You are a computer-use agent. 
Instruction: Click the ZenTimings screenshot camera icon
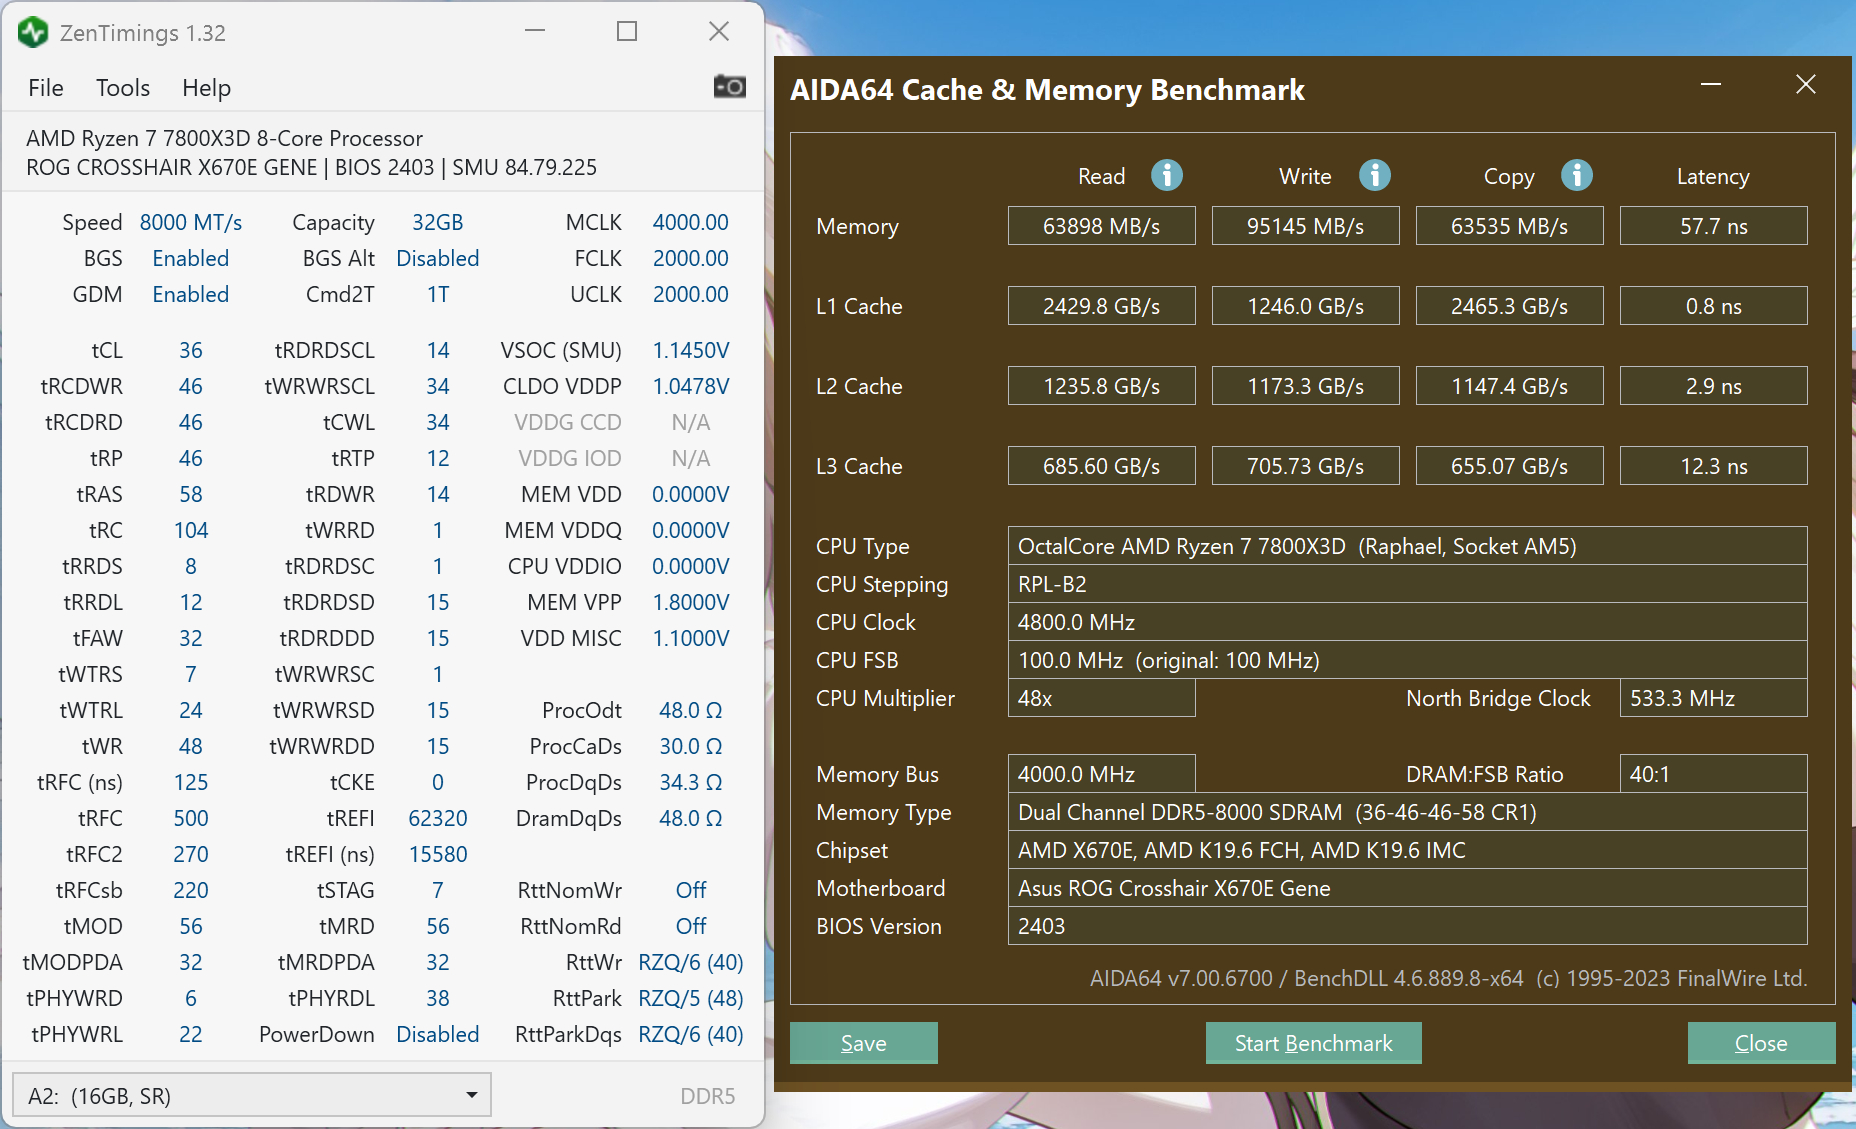pos(729,87)
